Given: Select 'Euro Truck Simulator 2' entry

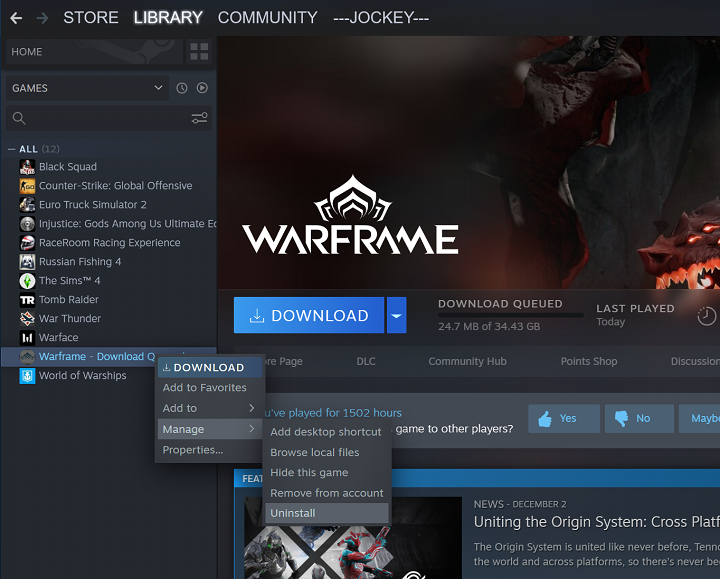Looking at the screenshot, I should point(93,205).
